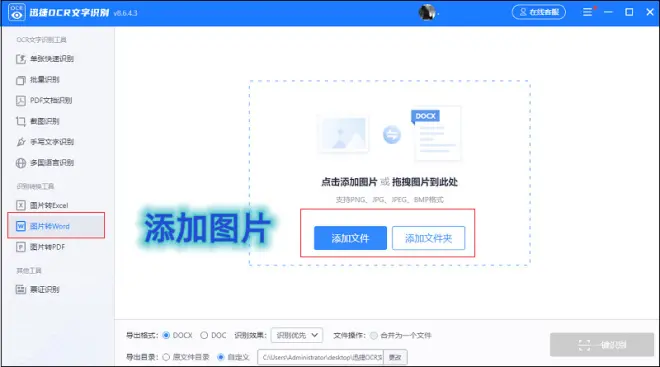Screen dimensions: 660x367
Task: Open the hamburger menu icon
Action: (588, 12)
